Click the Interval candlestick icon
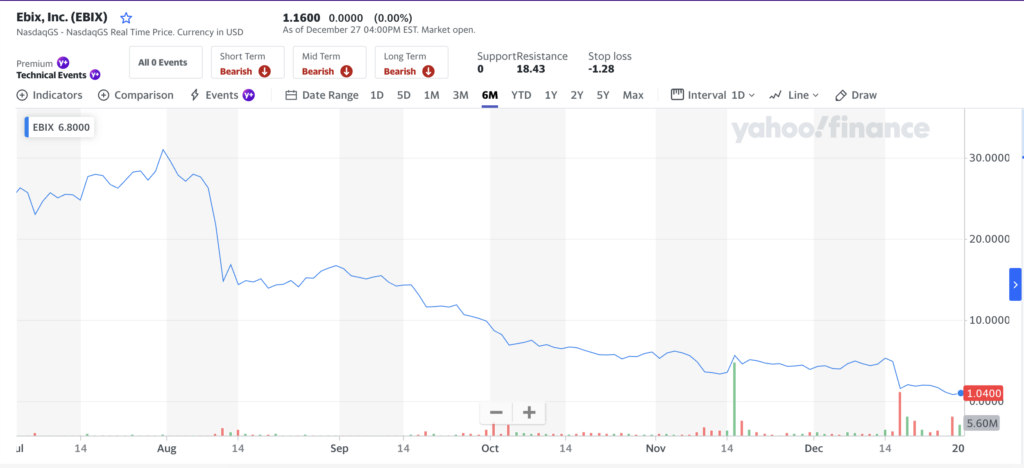 [677, 95]
